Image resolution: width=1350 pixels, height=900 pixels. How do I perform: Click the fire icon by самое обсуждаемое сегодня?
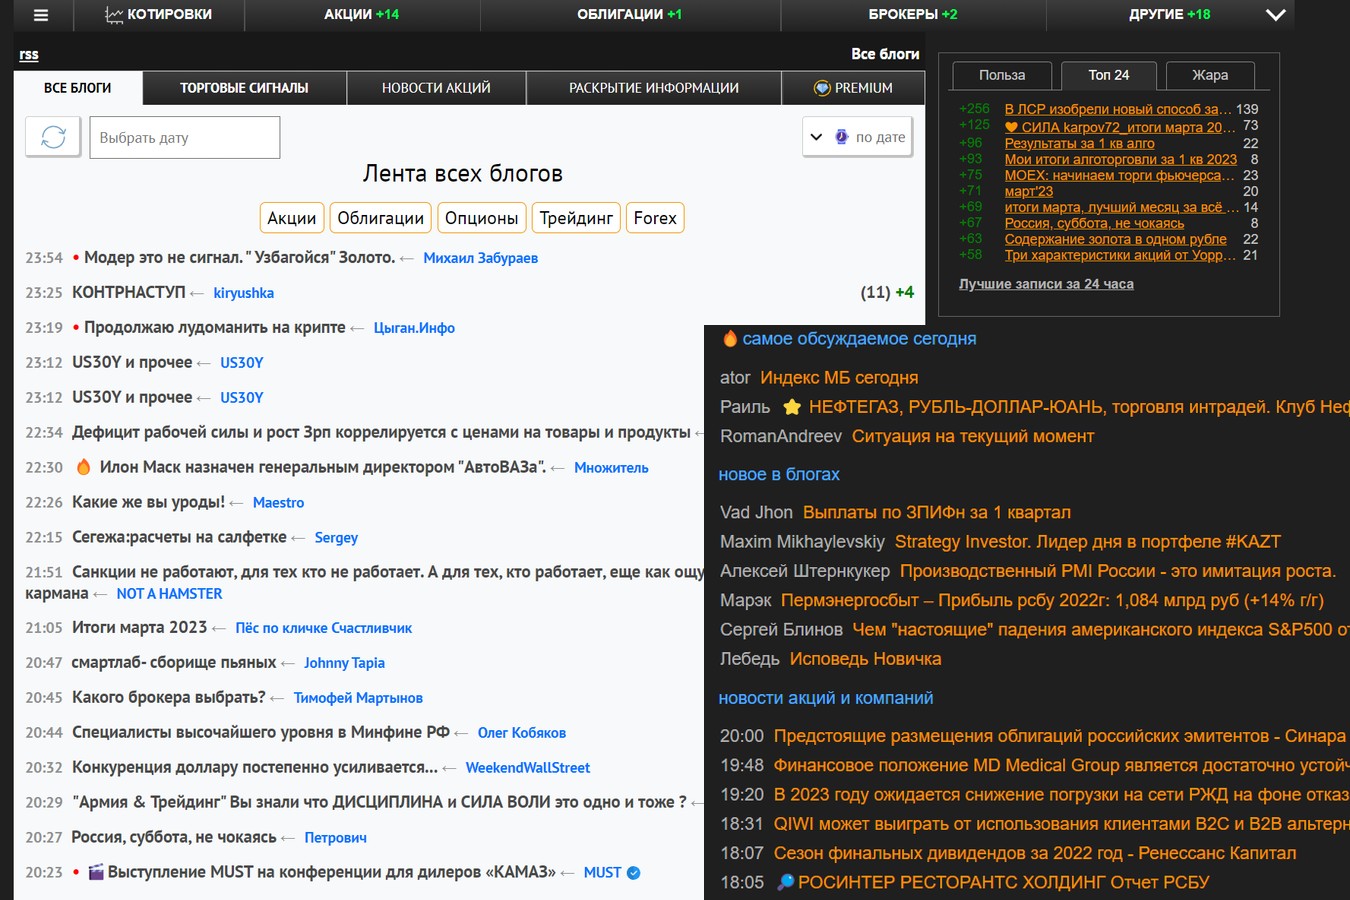[x=729, y=339]
